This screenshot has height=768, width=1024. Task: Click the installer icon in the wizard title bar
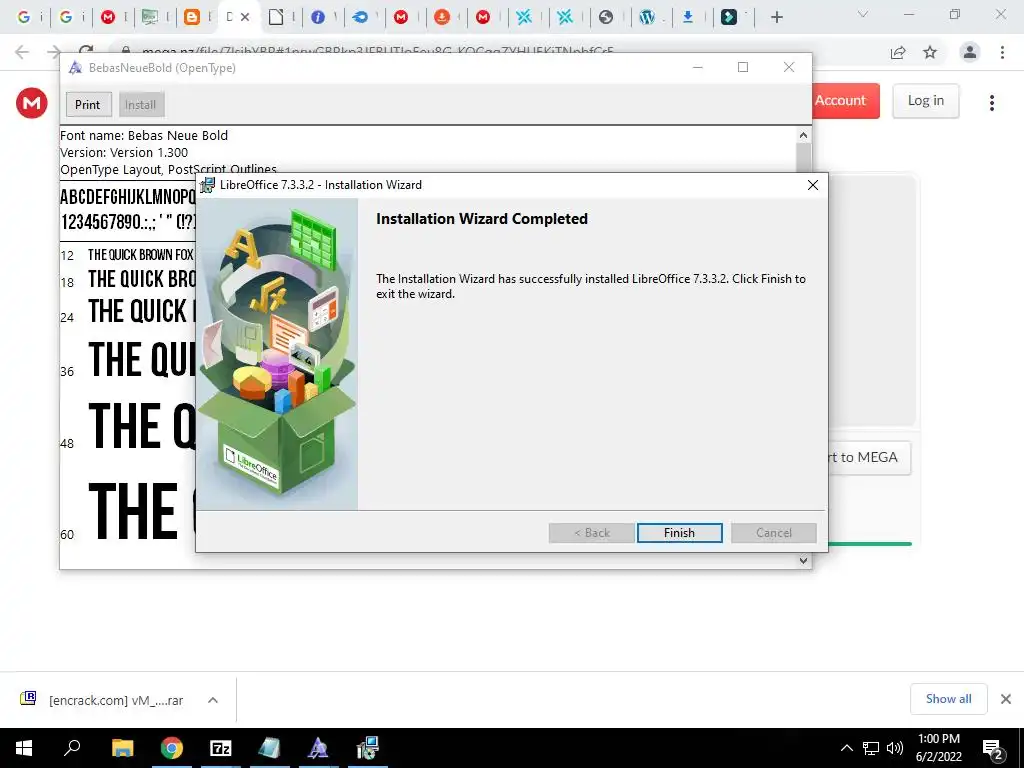click(x=207, y=185)
